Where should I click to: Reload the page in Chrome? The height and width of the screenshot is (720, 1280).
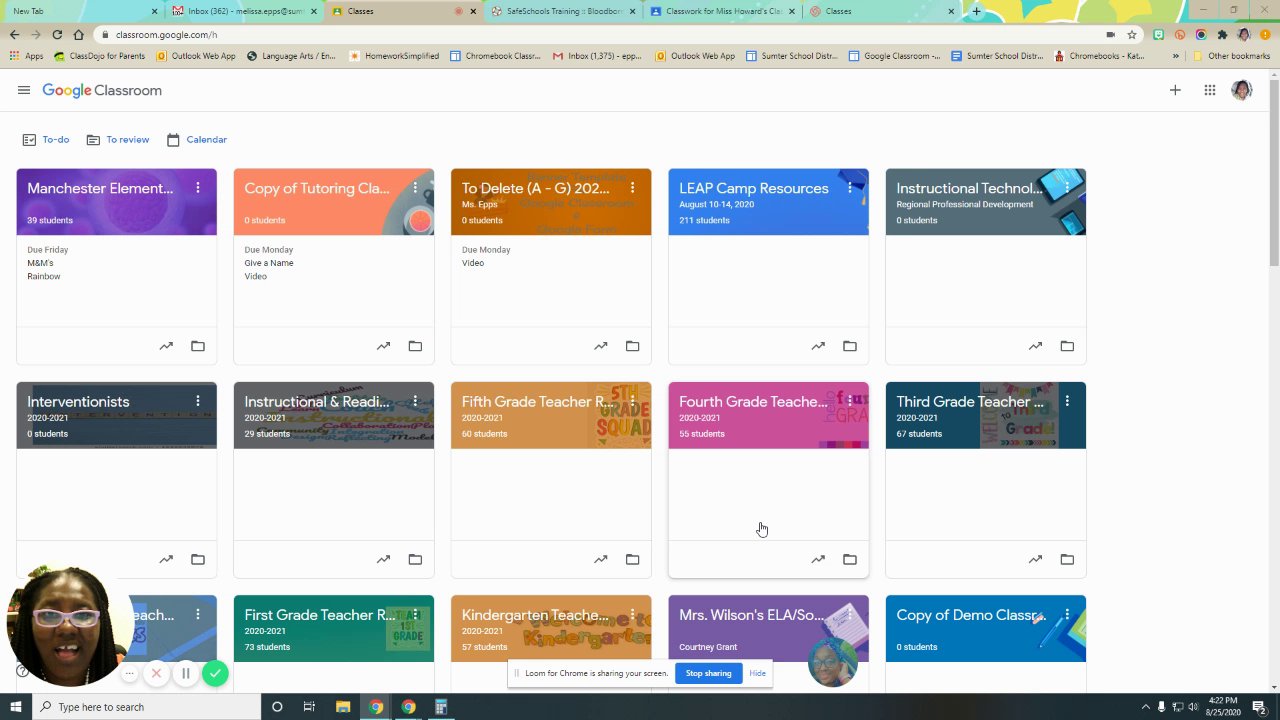point(57,34)
